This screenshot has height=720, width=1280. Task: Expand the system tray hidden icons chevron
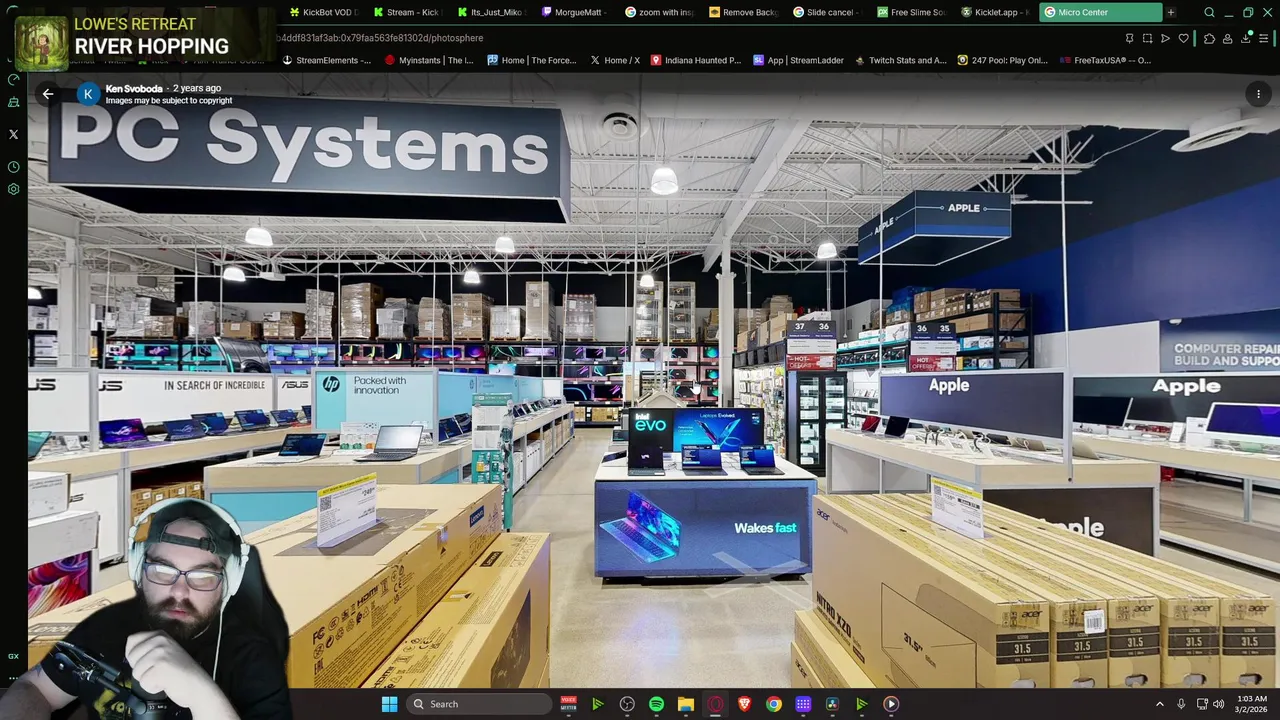coord(1160,704)
